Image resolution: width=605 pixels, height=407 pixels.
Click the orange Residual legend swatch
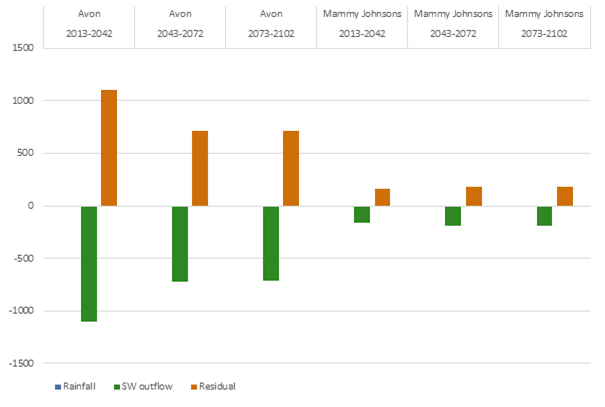(x=193, y=387)
